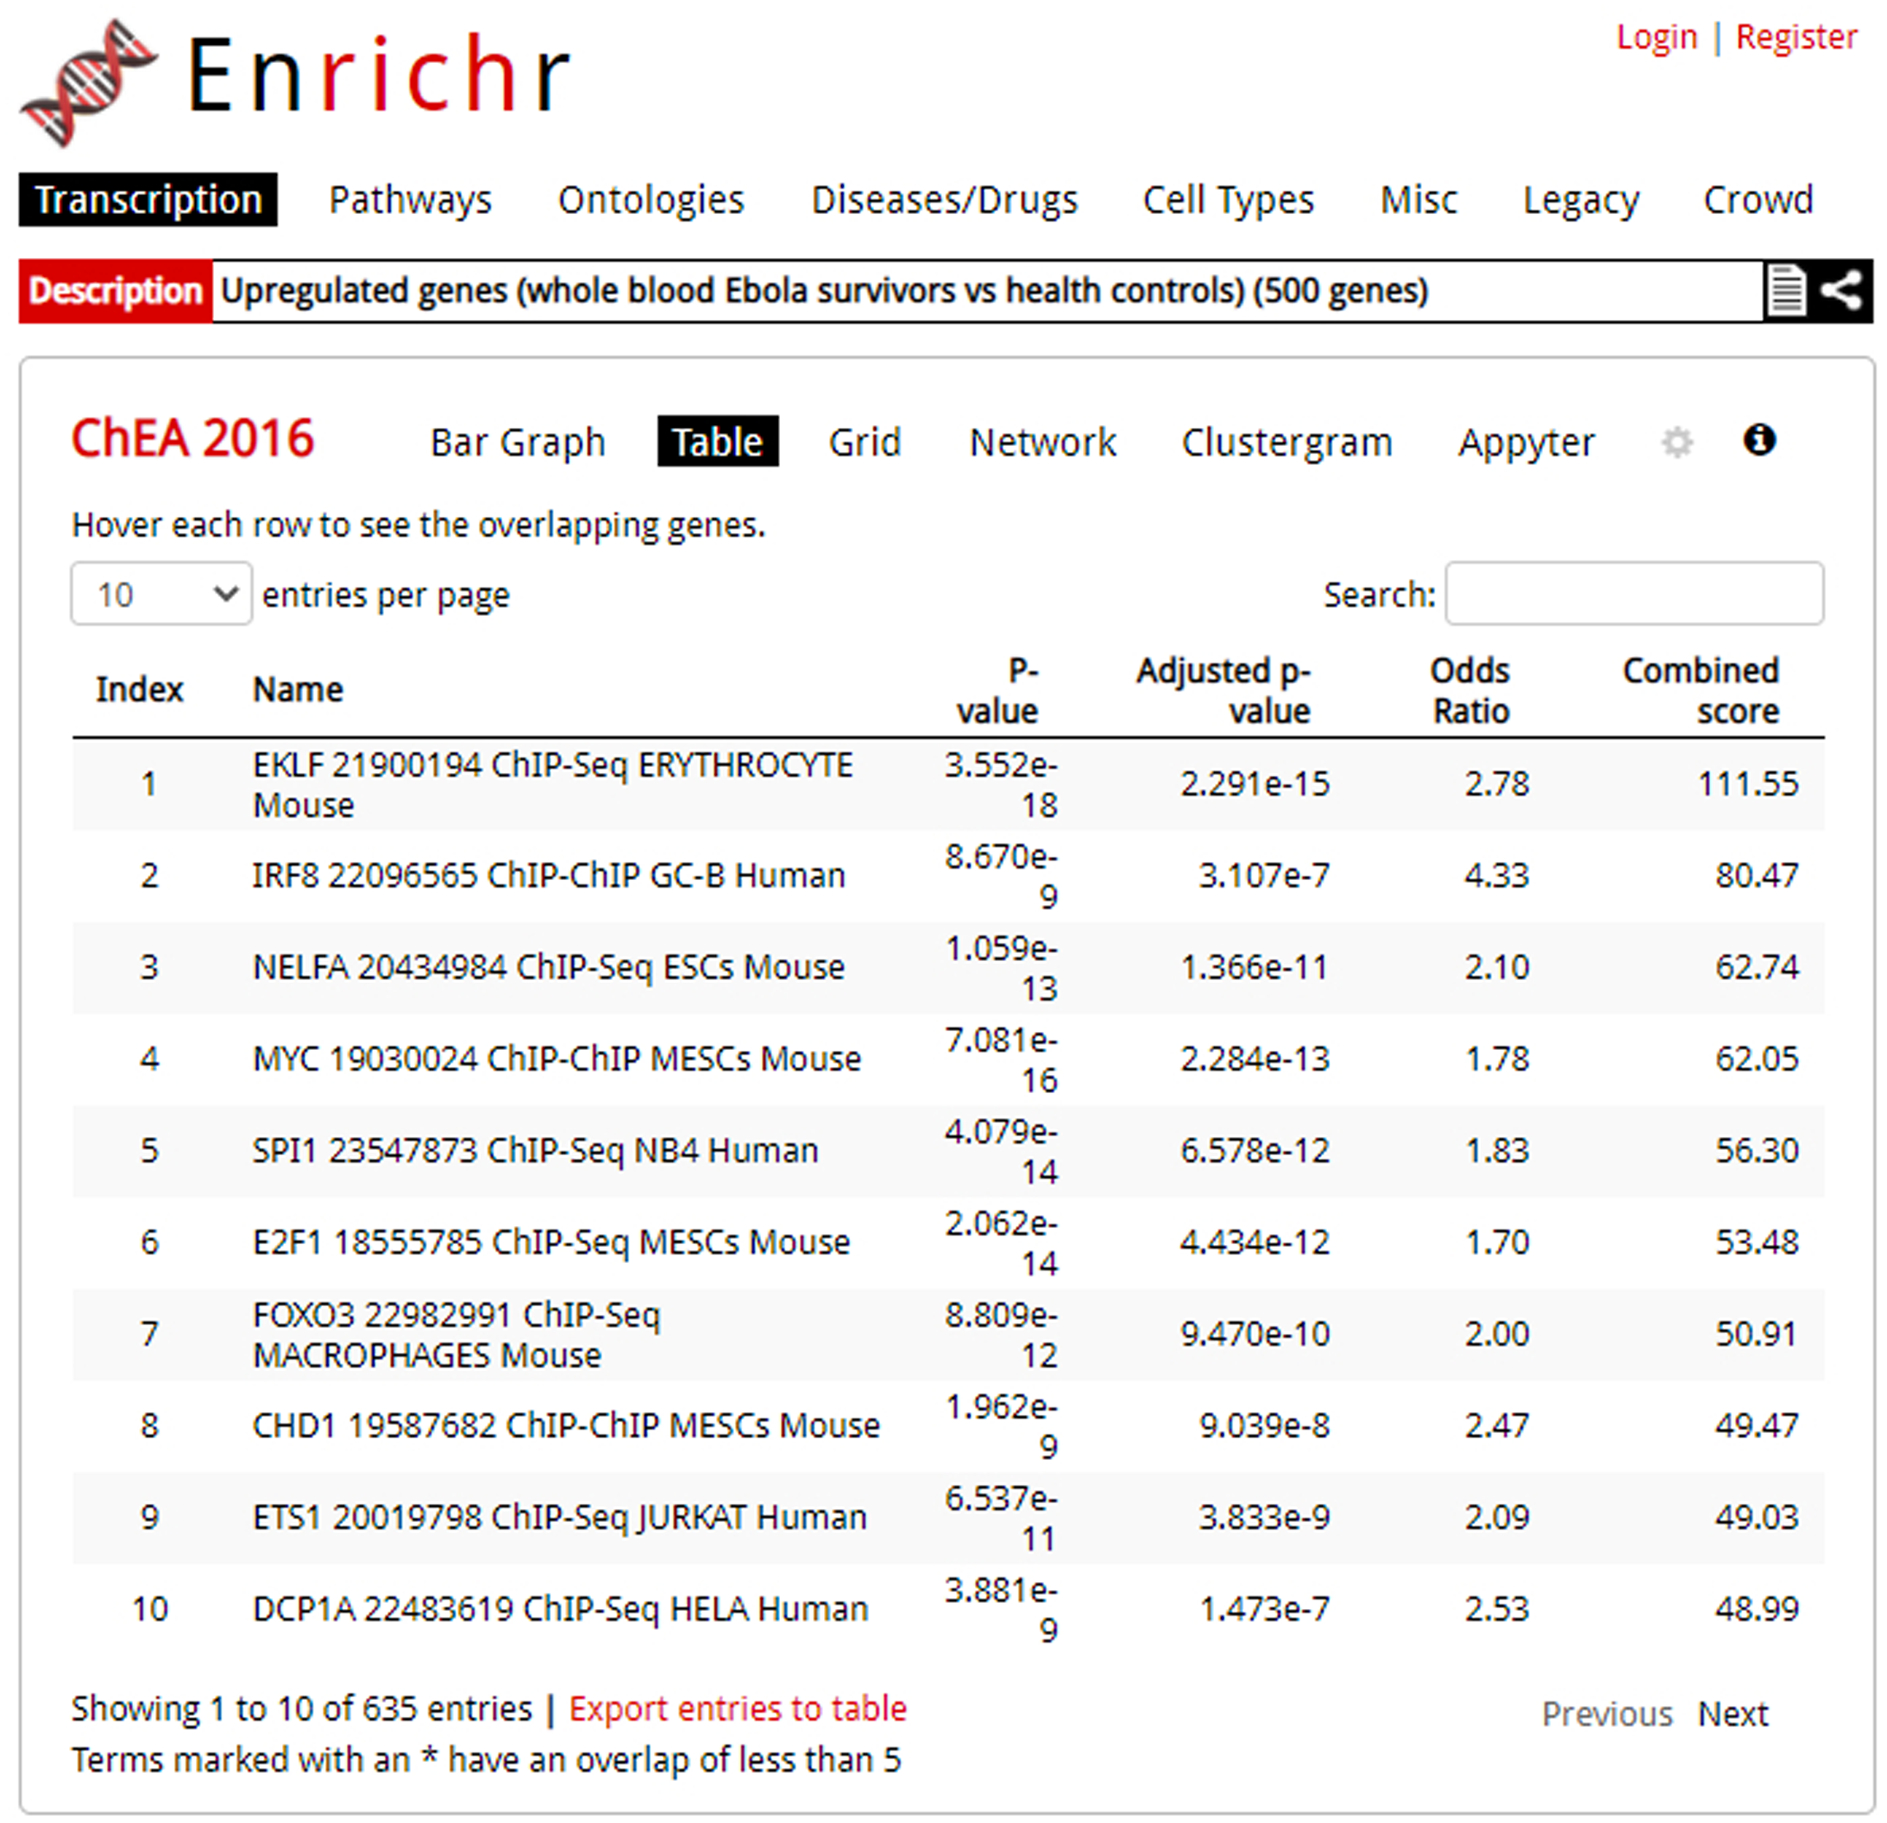Open the gene list document icon

tap(1787, 291)
